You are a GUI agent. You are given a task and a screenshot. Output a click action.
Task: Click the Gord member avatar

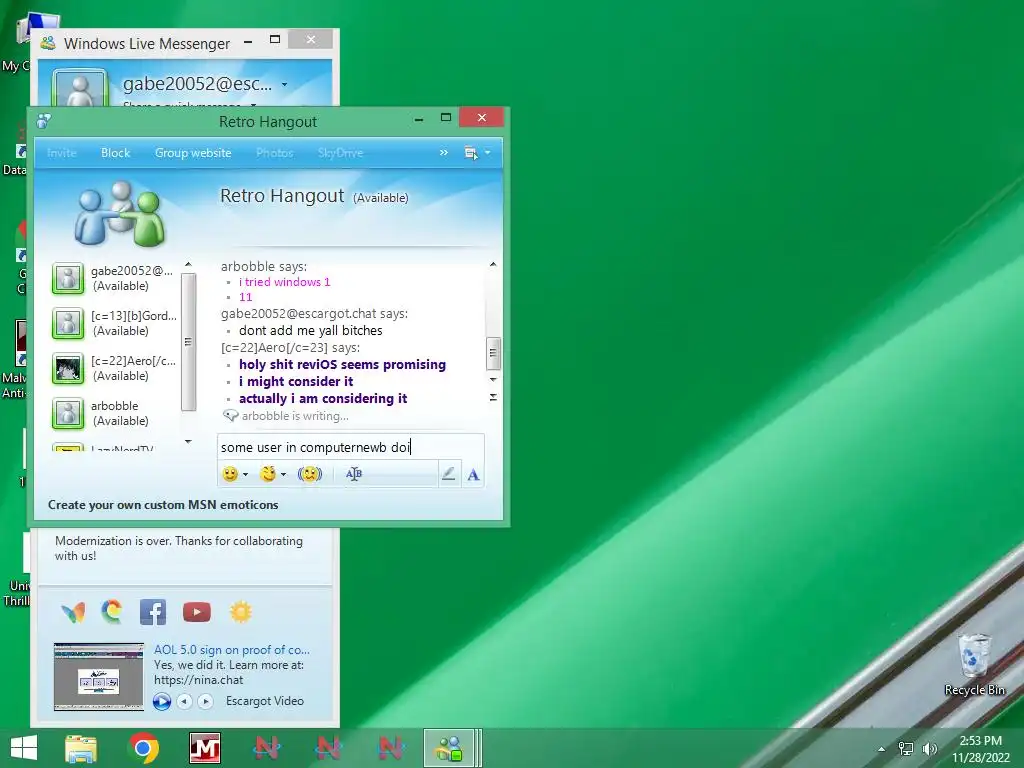(68, 323)
